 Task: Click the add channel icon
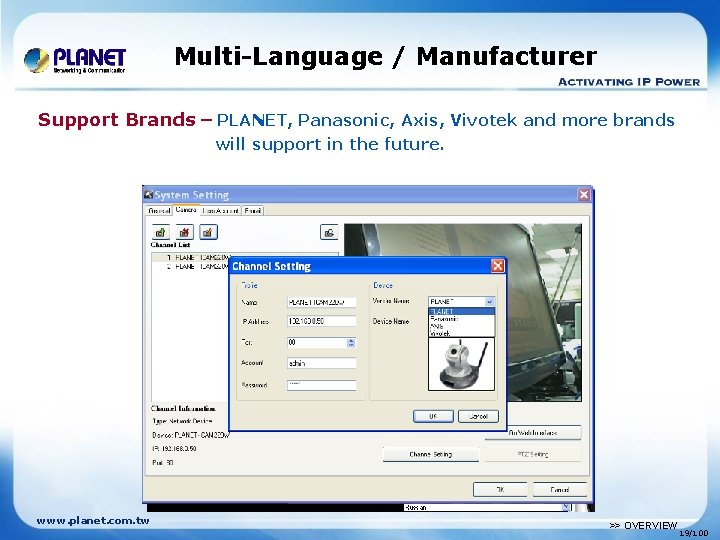[160, 232]
